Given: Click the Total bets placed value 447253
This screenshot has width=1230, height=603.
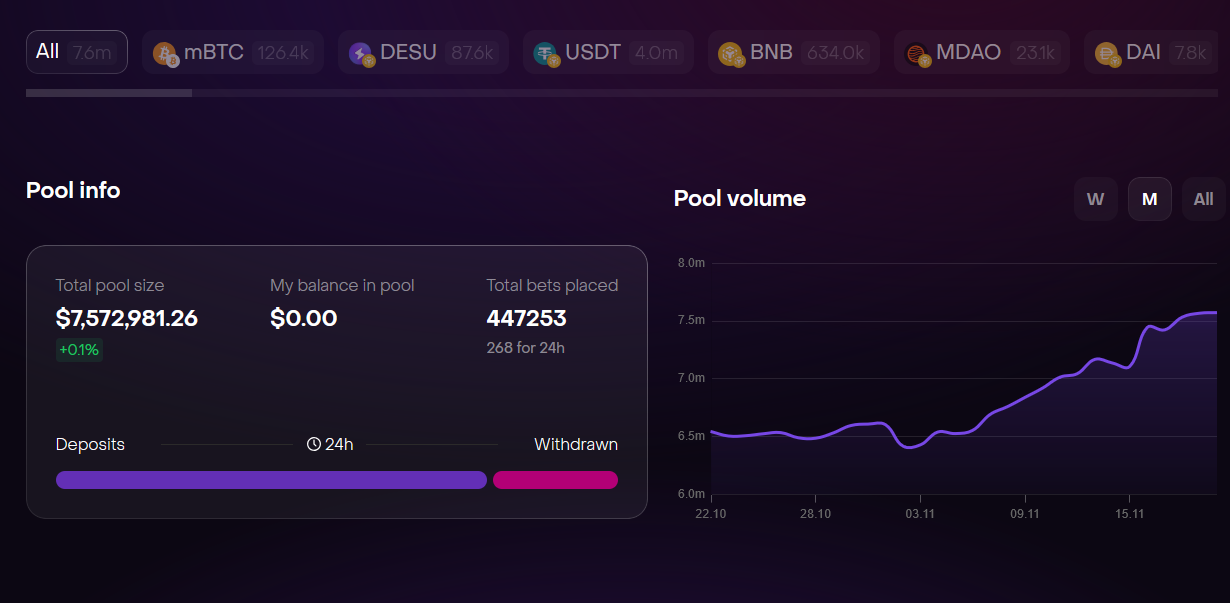Looking at the screenshot, I should pos(526,319).
